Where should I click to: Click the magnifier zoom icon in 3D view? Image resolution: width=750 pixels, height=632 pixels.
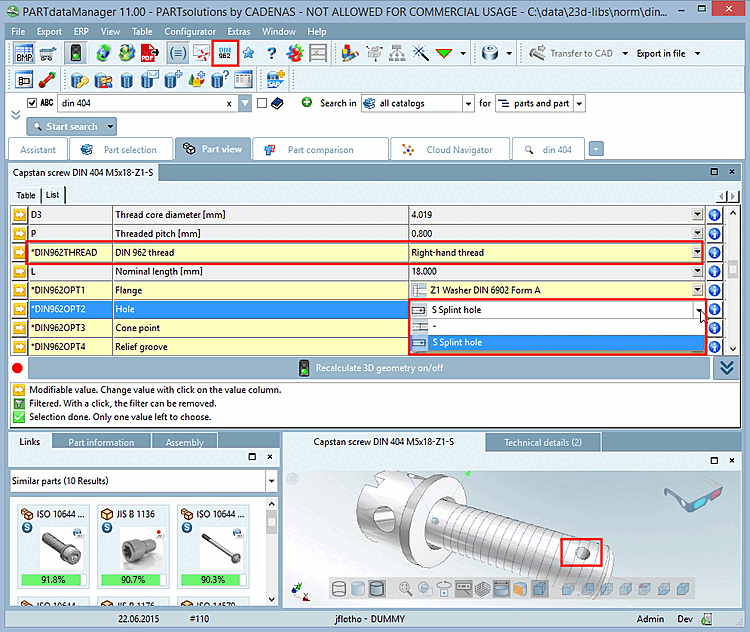[x=407, y=589]
